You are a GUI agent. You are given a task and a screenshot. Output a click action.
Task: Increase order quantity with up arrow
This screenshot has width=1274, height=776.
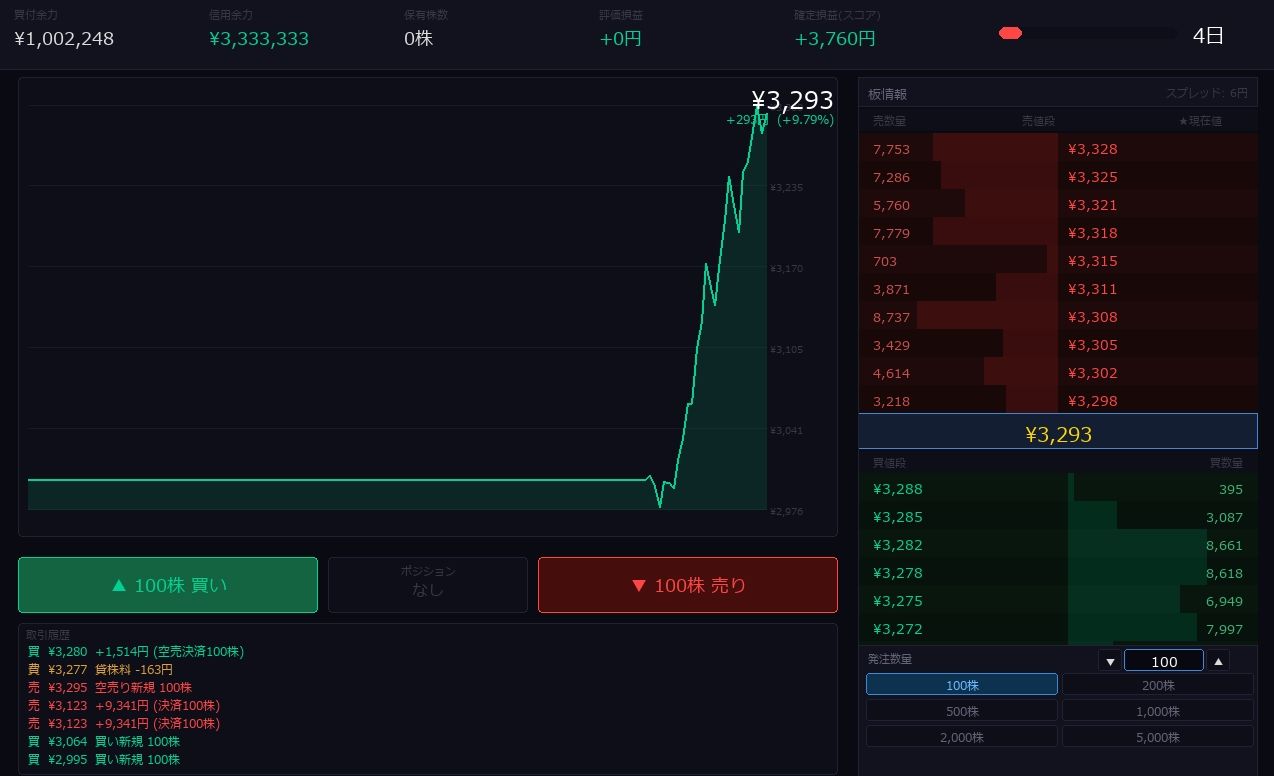(x=1217, y=661)
